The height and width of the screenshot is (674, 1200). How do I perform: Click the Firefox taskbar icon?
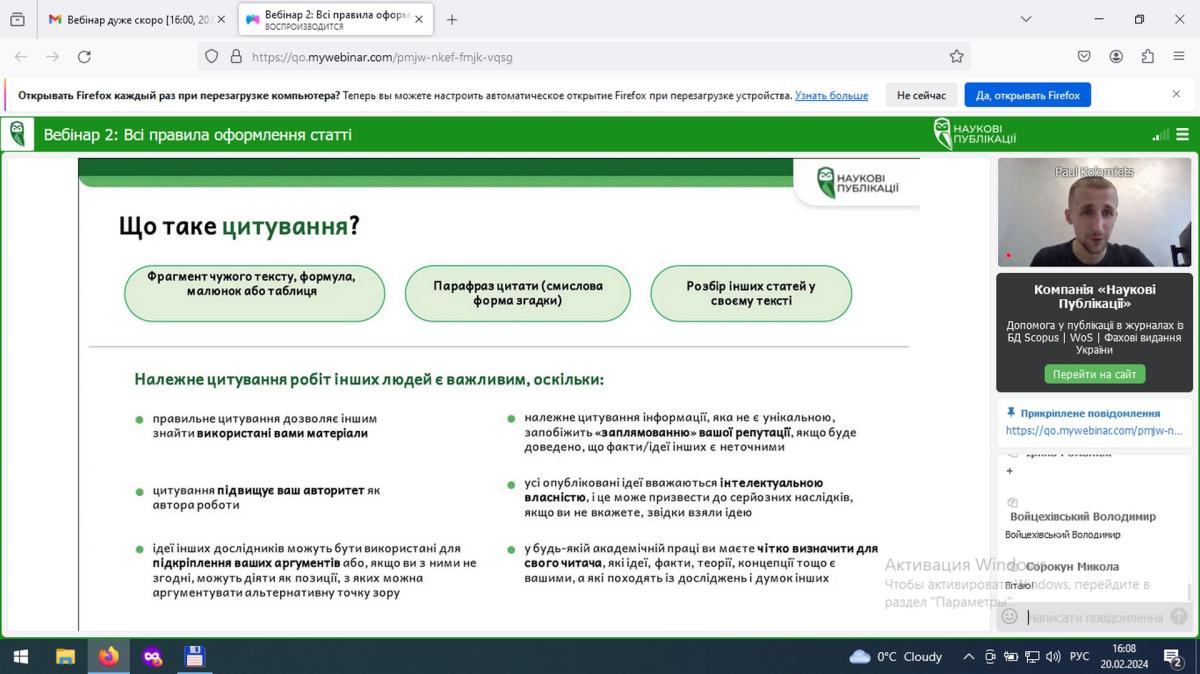point(108,656)
